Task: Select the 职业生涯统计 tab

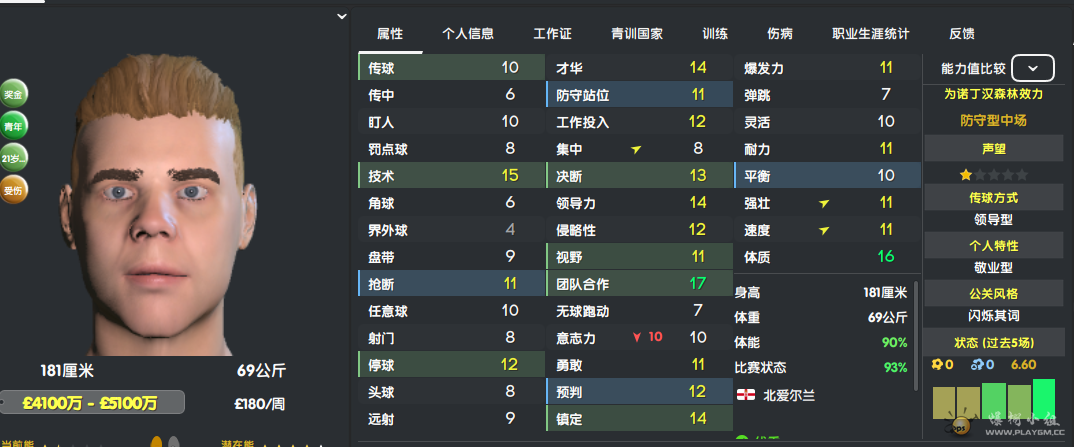Action: coord(870,33)
